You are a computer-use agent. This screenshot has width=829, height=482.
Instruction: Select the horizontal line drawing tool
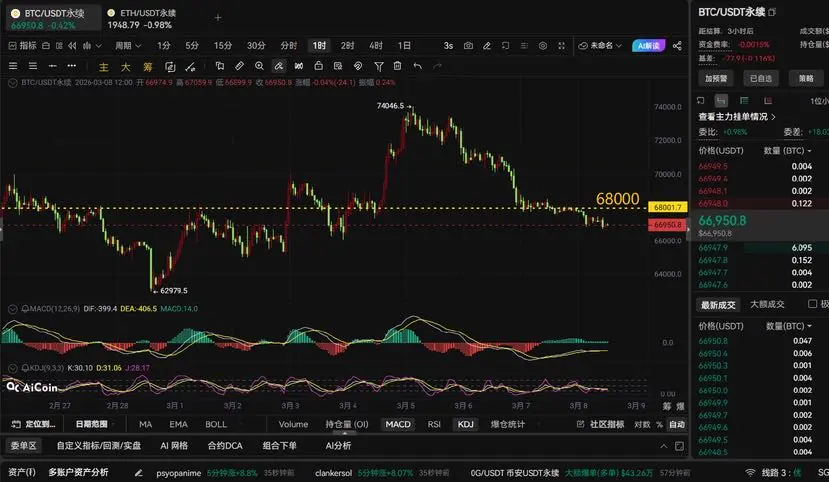pyautogui.click(x=52, y=66)
